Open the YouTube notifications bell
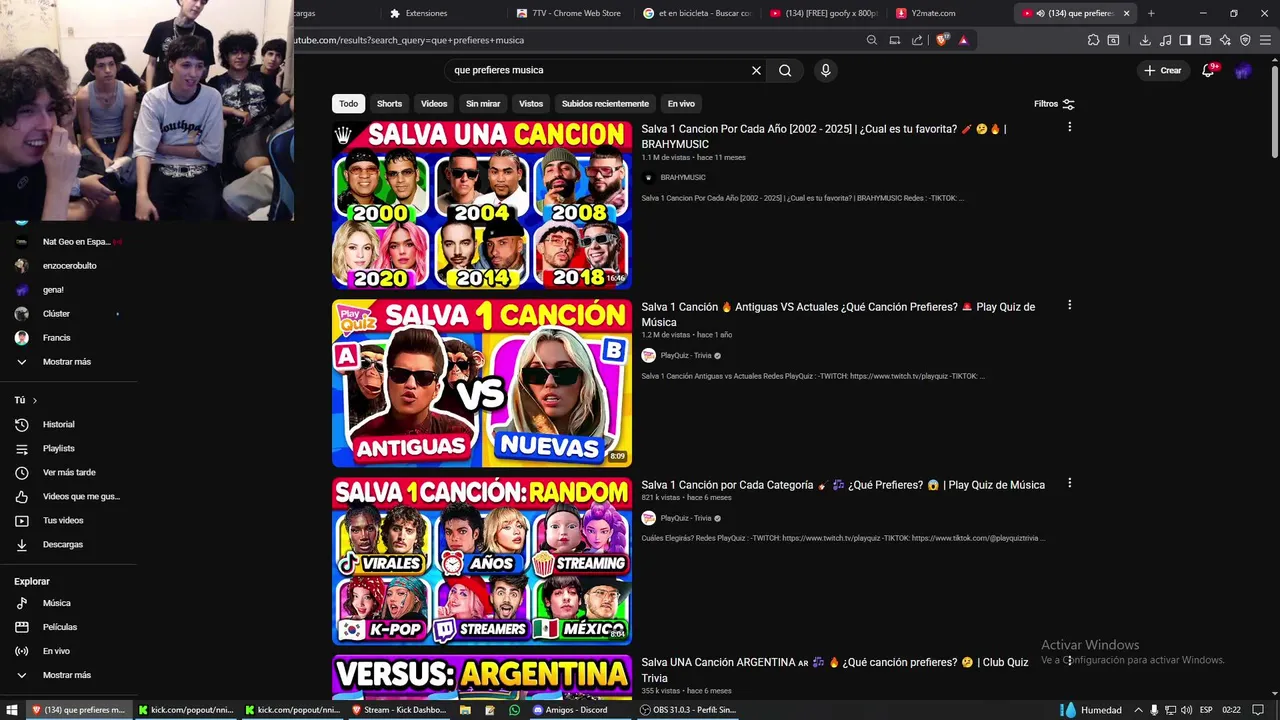 pos(1209,70)
